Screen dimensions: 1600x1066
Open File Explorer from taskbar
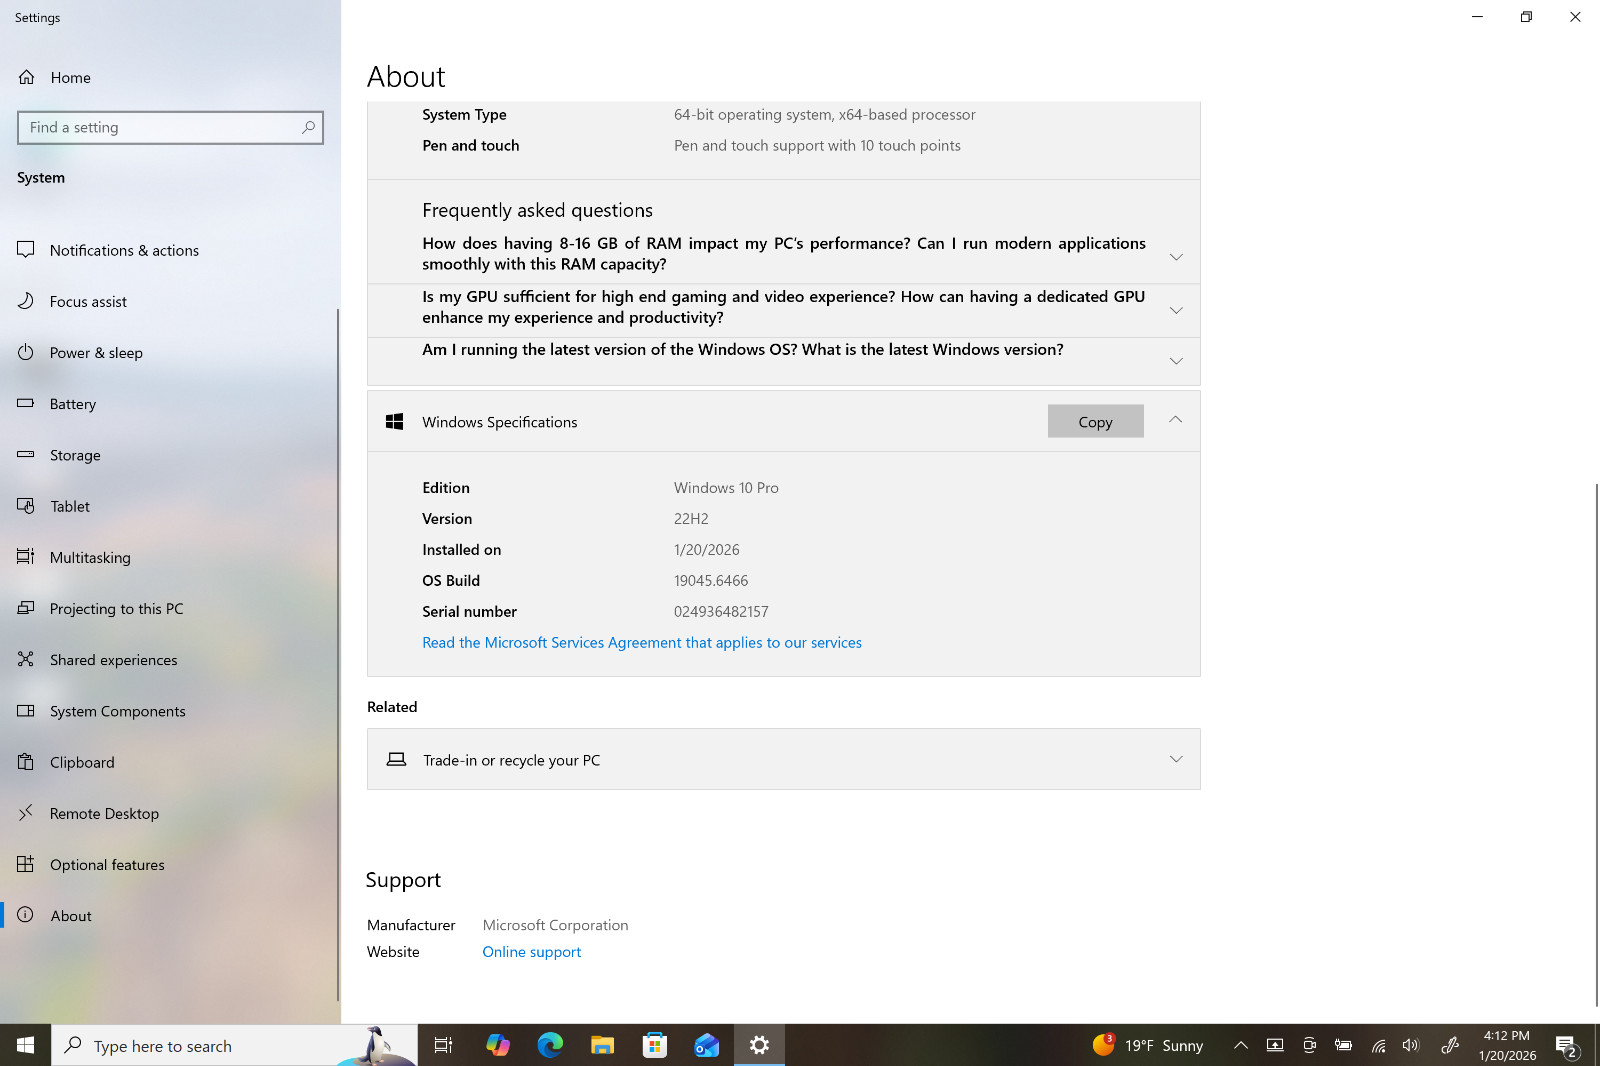(x=602, y=1045)
